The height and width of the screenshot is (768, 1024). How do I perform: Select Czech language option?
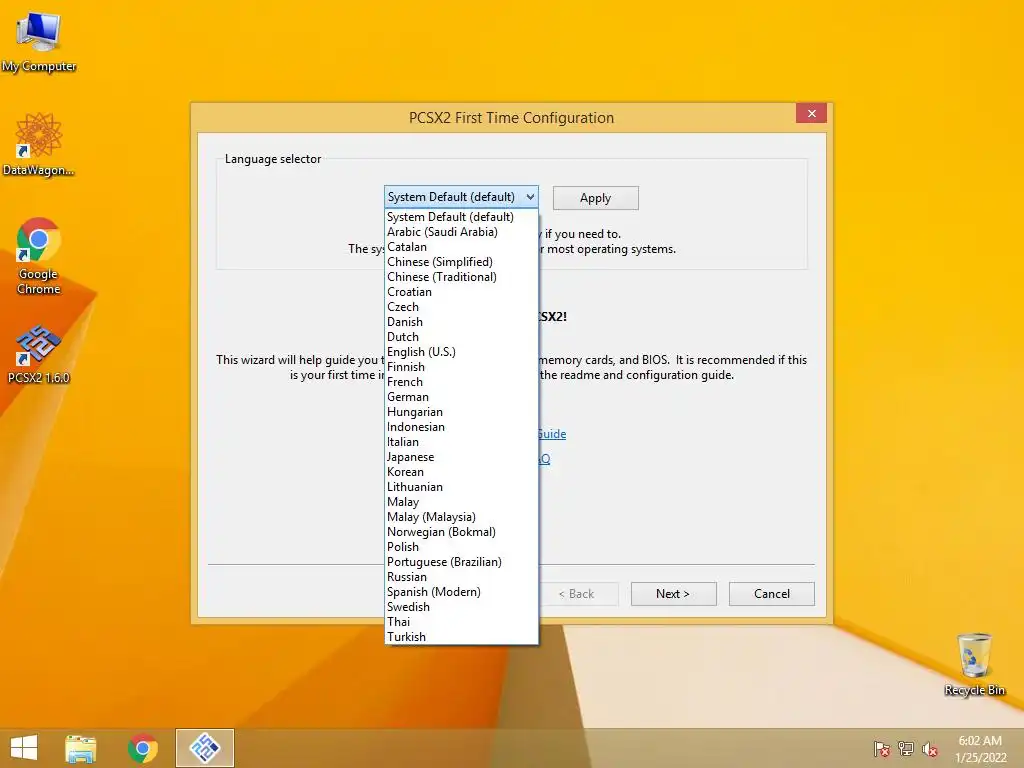[461, 307]
